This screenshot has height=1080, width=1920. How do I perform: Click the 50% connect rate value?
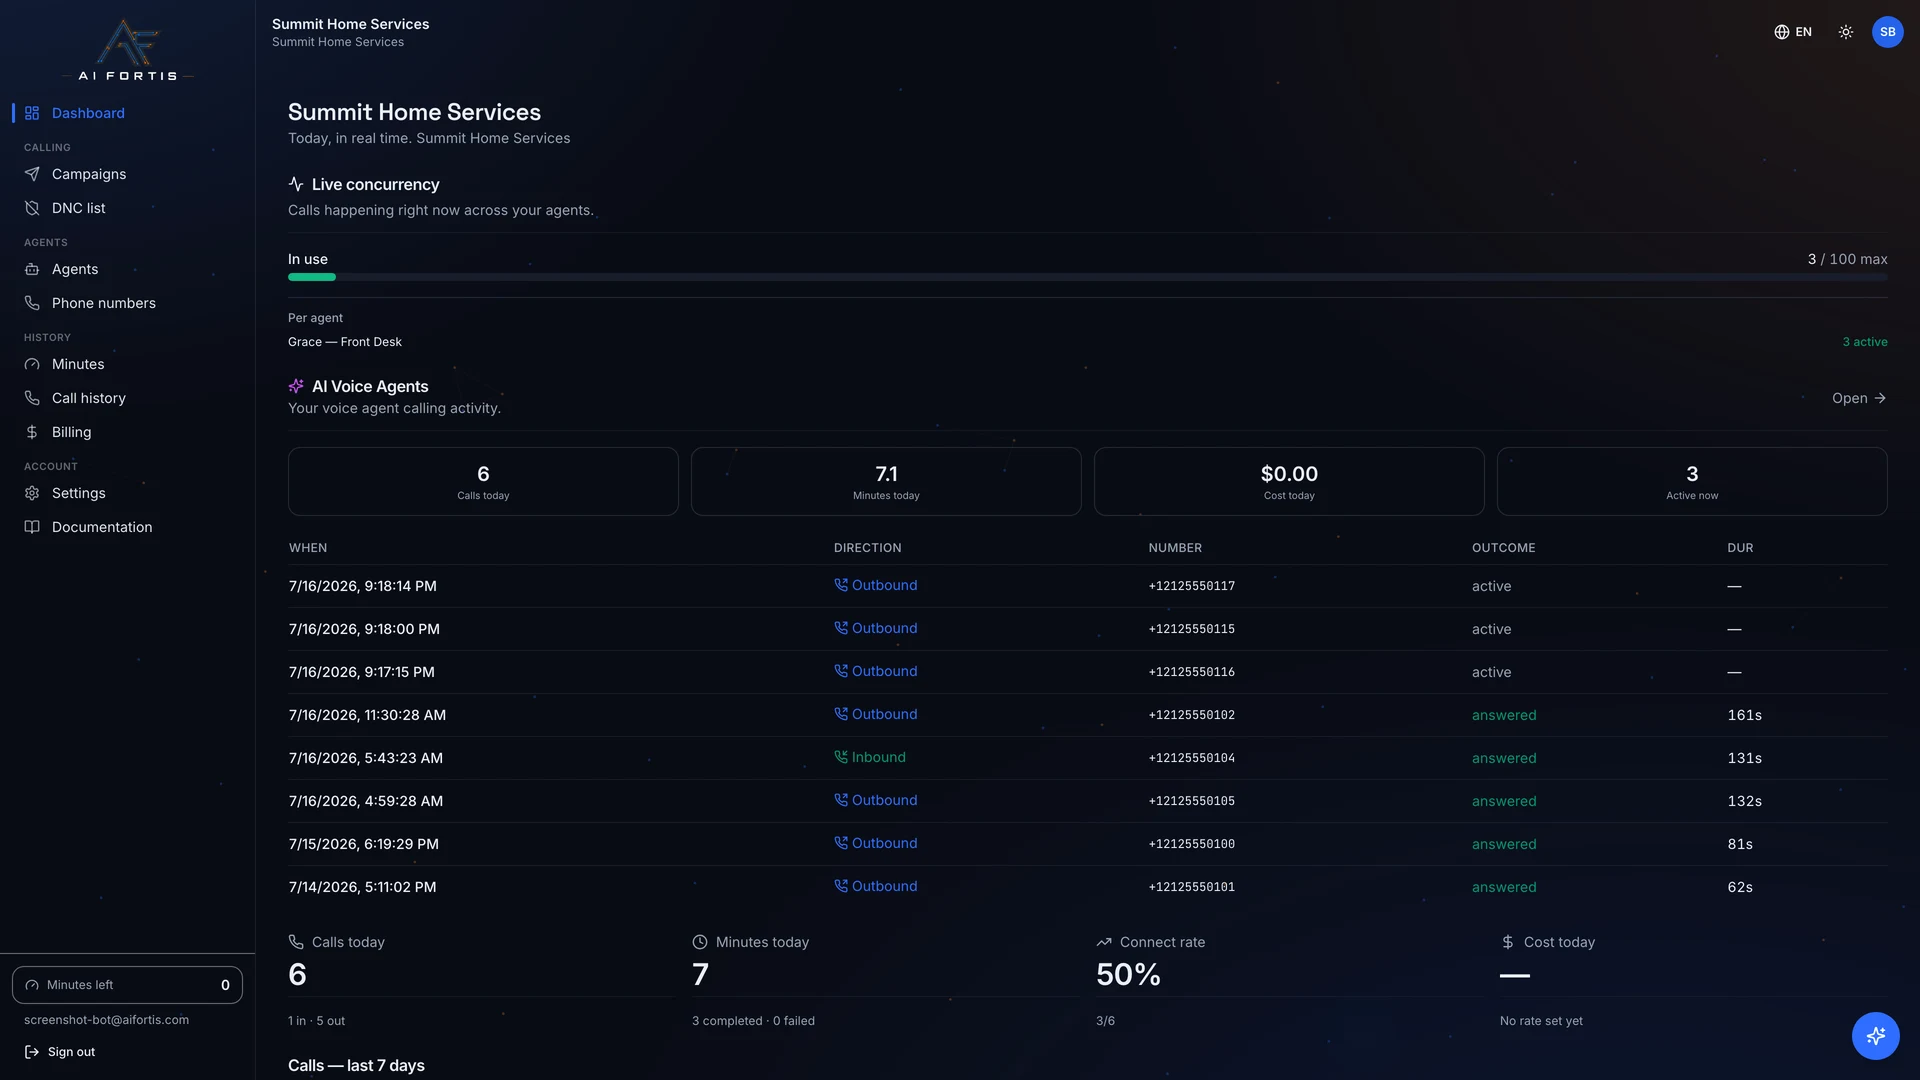pyautogui.click(x=1128, y=974)
